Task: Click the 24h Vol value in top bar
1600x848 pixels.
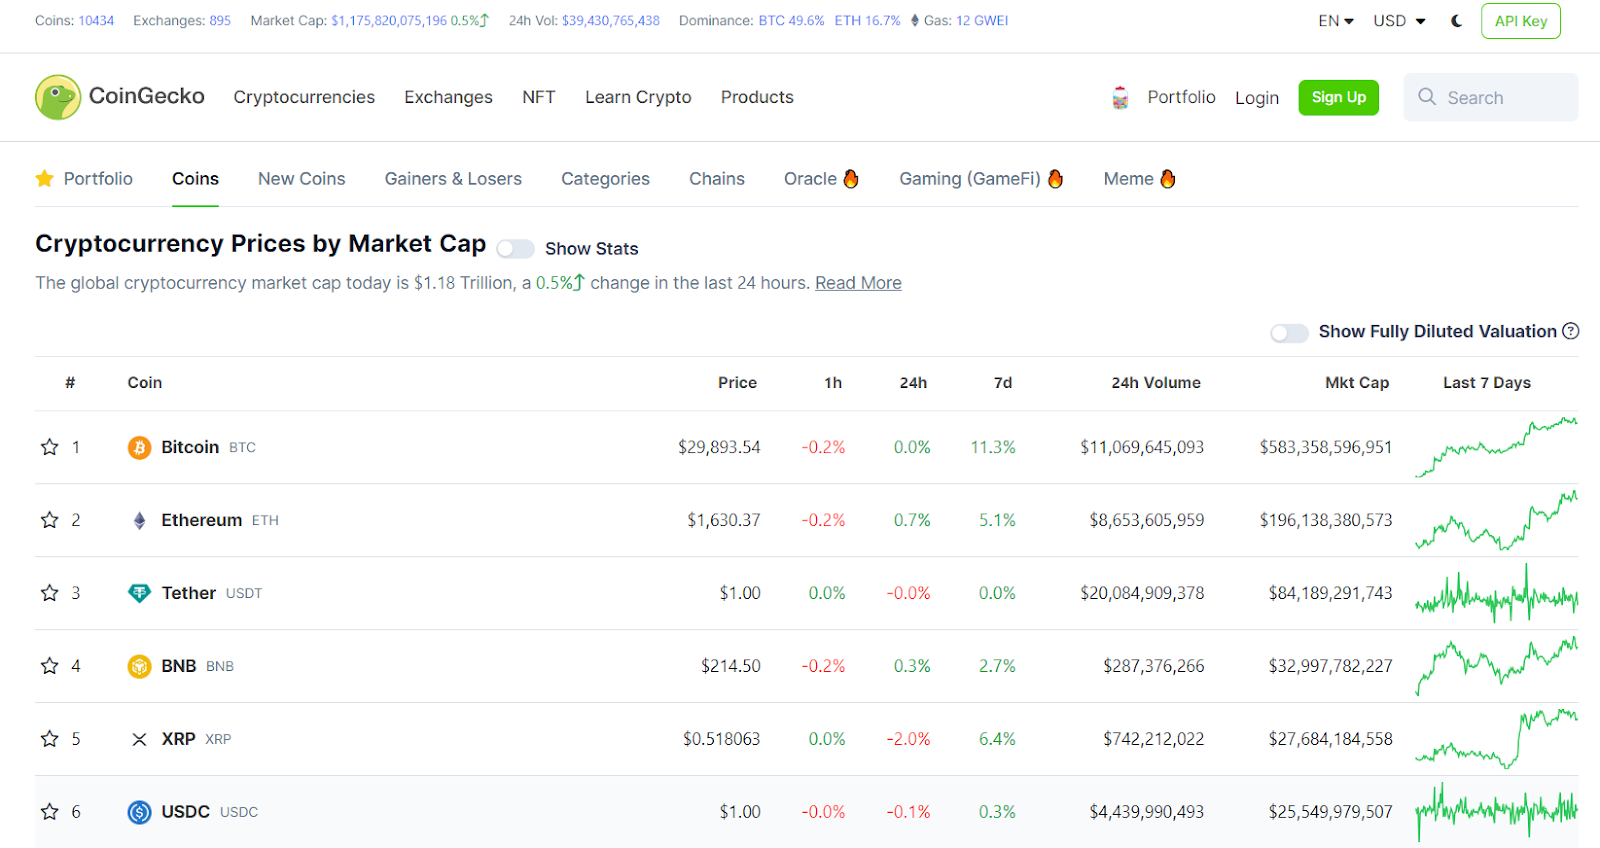Action: (x=611, y=20)
